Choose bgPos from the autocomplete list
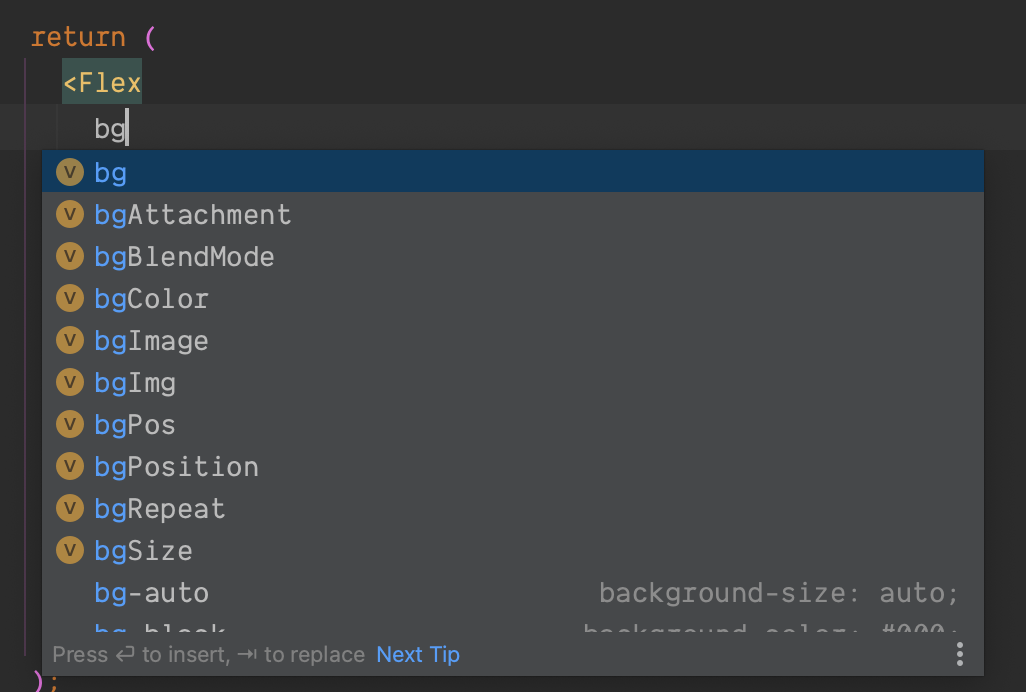Screen dimensions: 1026x692 136,424
